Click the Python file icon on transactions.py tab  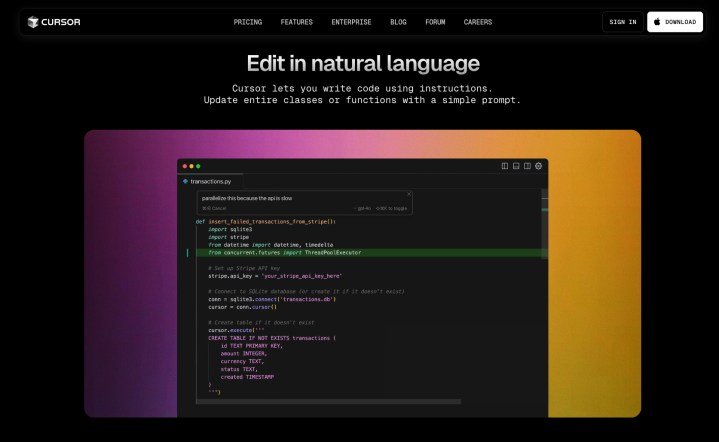tap(185, 182)
